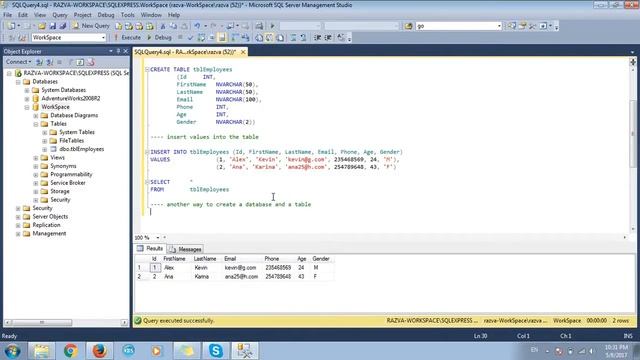Open the Debug menu
The height and width of the screenshot is (360, 640).
pos(106,15)
